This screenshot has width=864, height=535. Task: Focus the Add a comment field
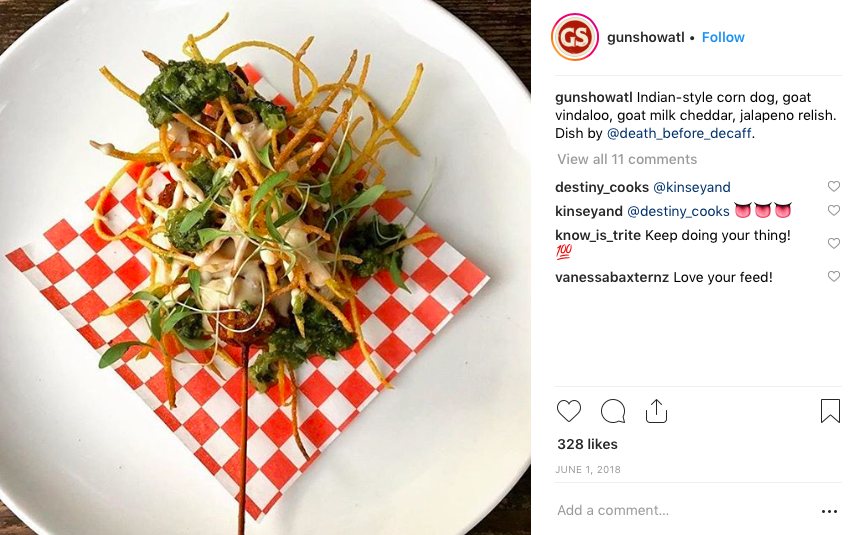683,510
